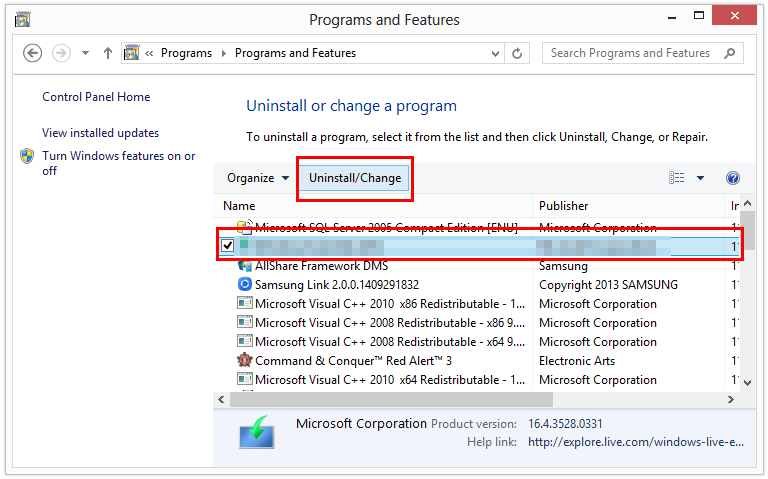Go up one level with Up arrow
This screenshot has width=768, height=479.
[108, 53]
